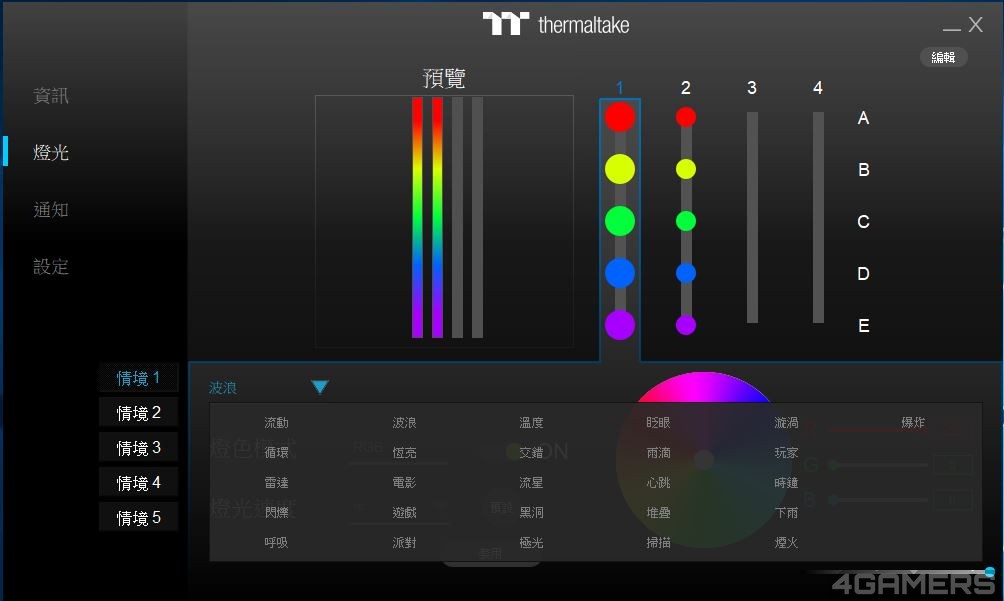This screenshot has height=601, width=1004.
Task: Click the red dot in column 2
Action: point(686,117)
